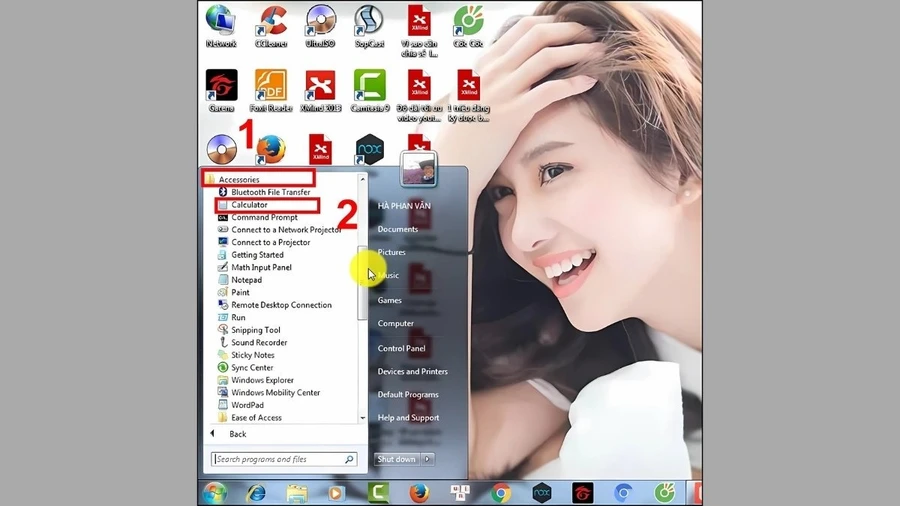This screenshot has height=506, width=900.
Task: Click the Search programs and files box
Action: pos(284,459)
